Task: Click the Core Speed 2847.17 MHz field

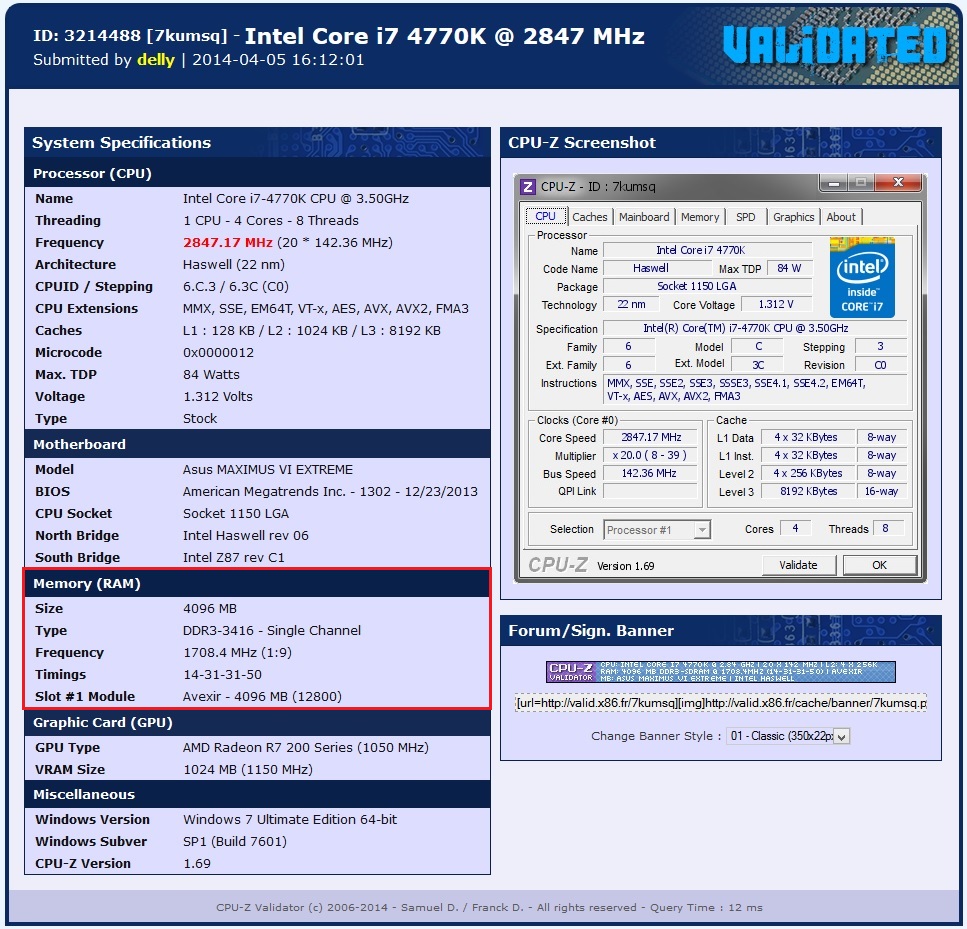Action: click(651, 437)
